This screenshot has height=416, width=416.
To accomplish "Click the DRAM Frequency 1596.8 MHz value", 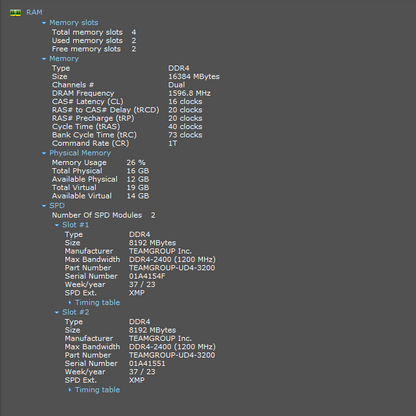I will (189, 93).
